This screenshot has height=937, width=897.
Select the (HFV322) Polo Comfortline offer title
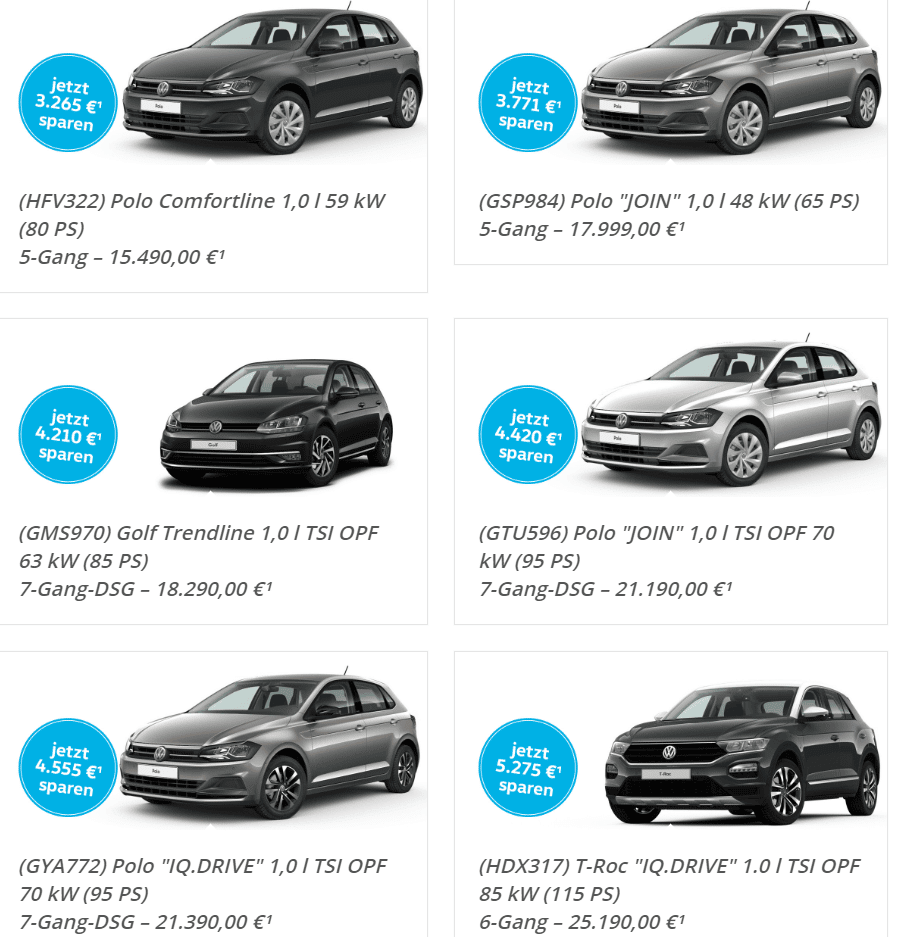(201, 215)
